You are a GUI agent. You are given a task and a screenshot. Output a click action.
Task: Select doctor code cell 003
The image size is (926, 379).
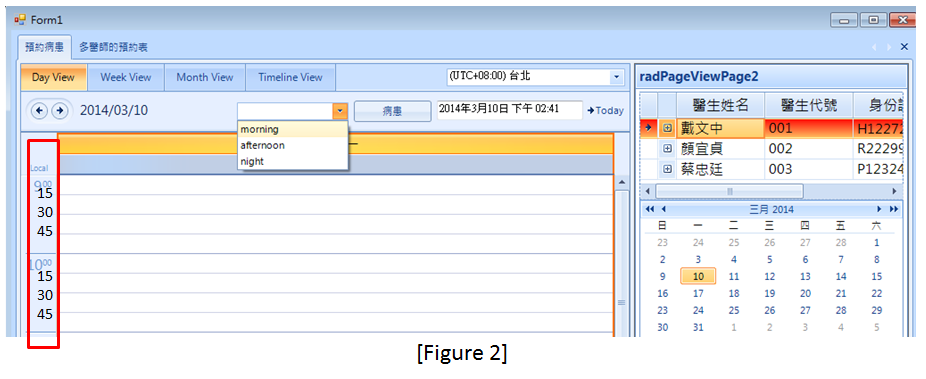pos(808,169)
